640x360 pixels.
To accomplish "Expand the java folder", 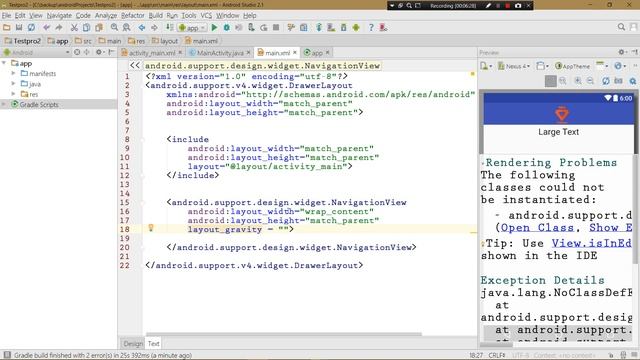I will (x=13, y=83).
